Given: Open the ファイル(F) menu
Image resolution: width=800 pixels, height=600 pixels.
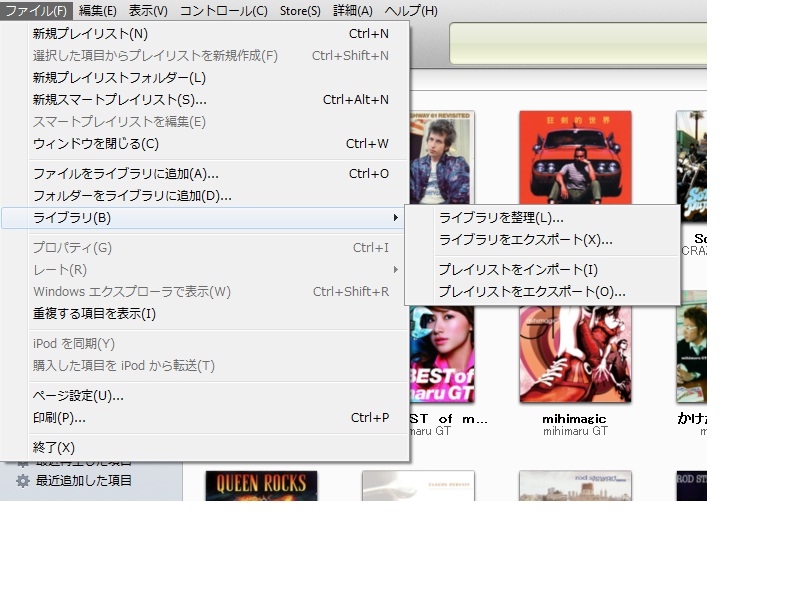Looking at the screenshot, I should tap(36, 11).
